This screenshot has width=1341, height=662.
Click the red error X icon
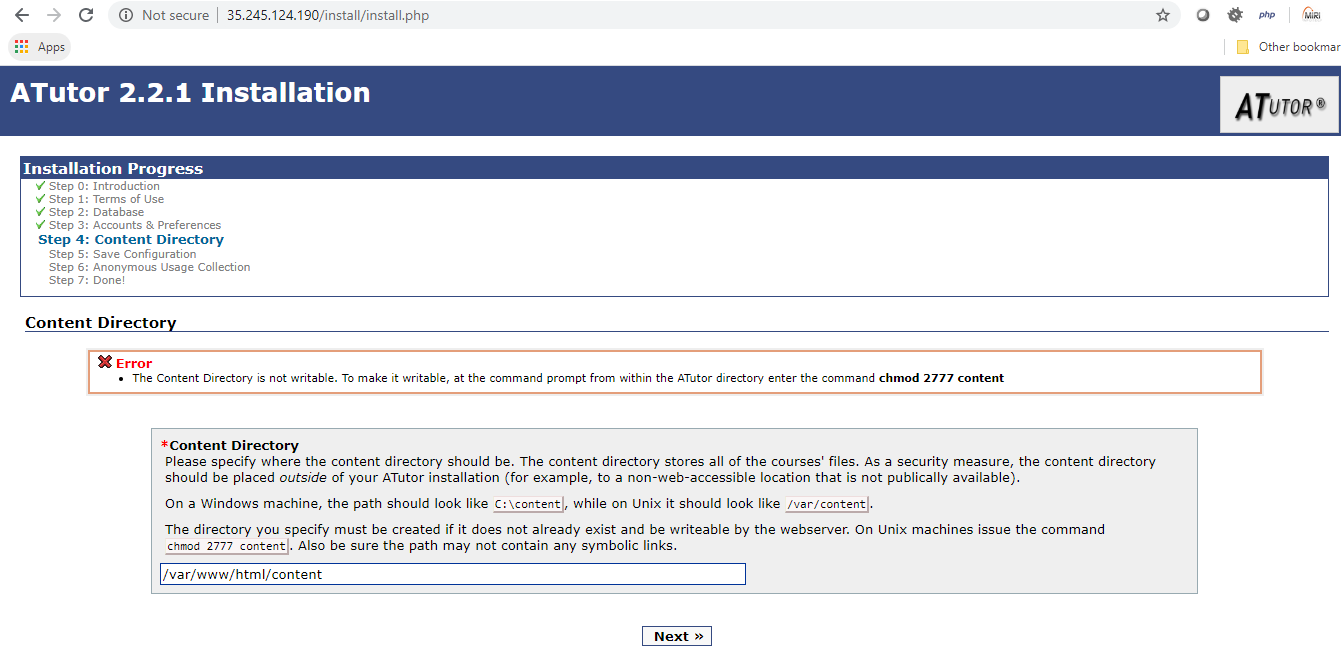point(105,362)
